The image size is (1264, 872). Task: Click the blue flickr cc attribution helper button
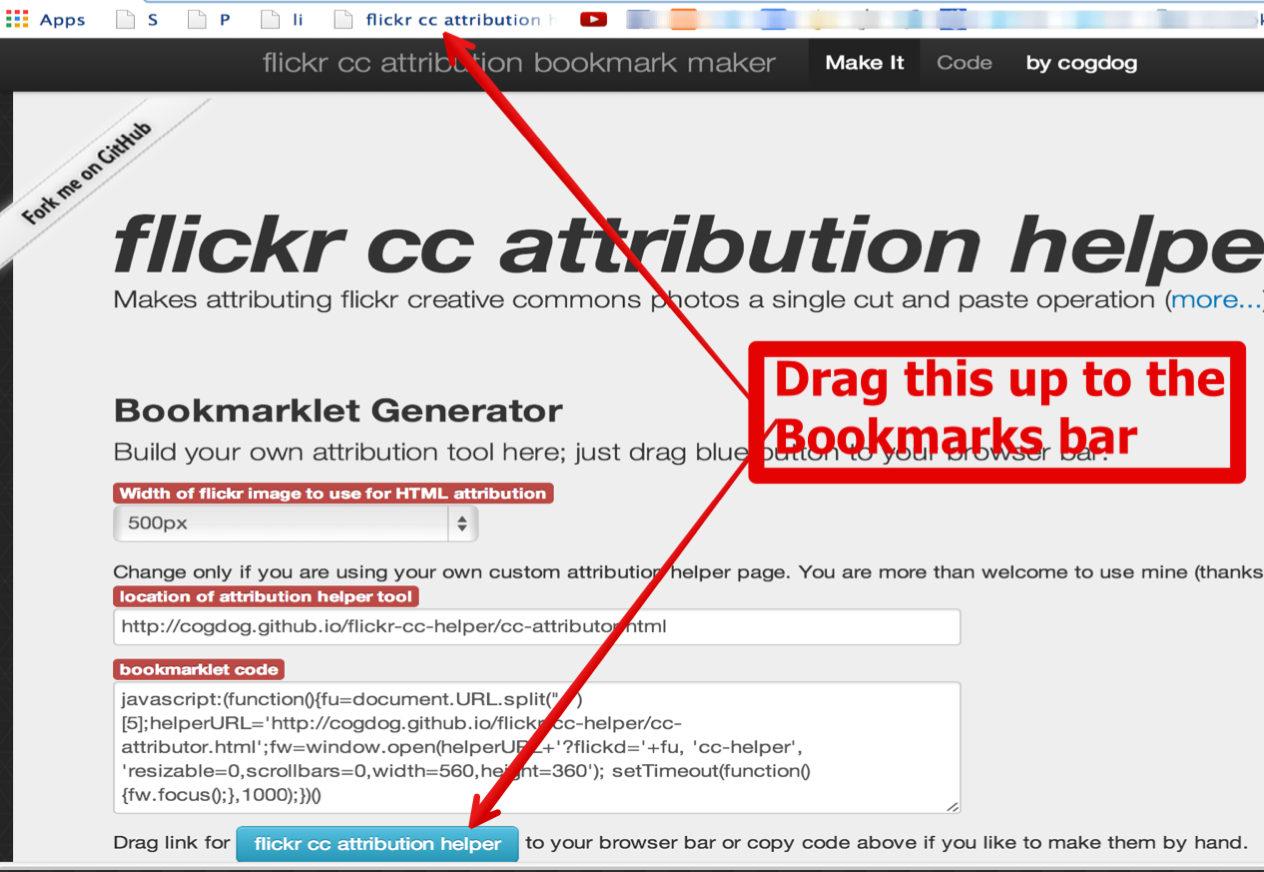click(x=378, y=844)
